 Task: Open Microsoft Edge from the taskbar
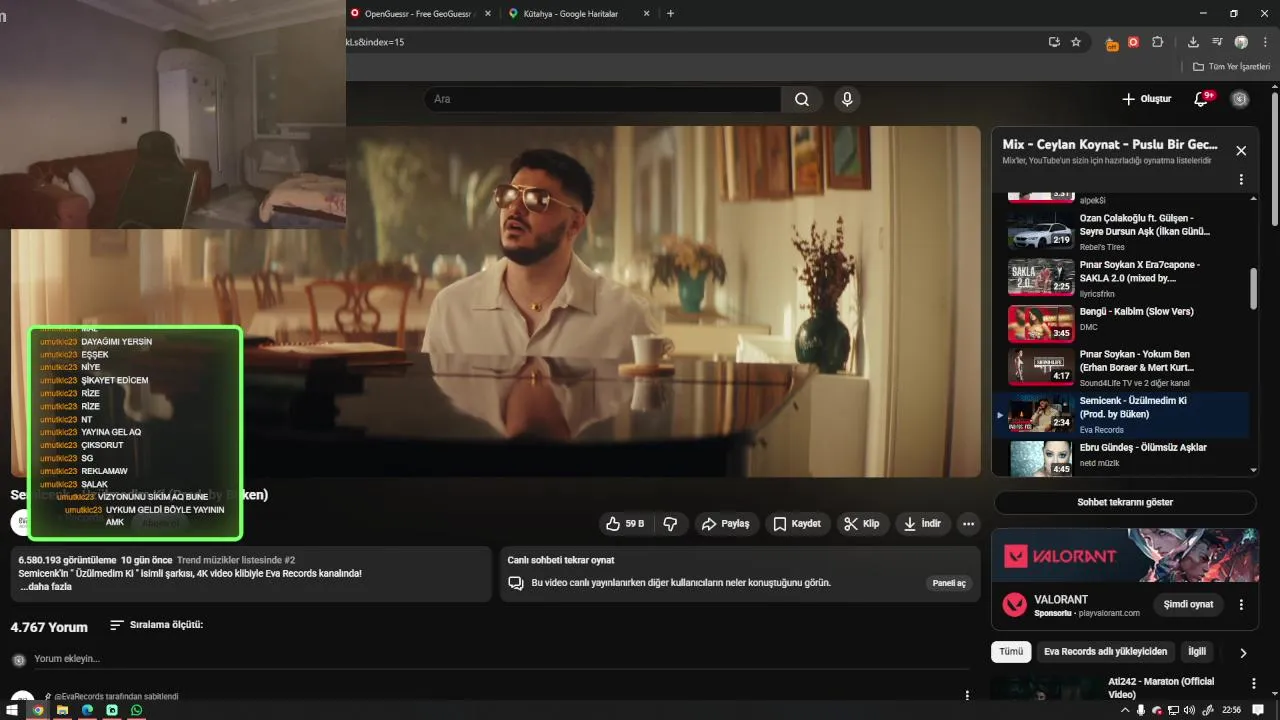pyautogui.click(x=87, y=710)
